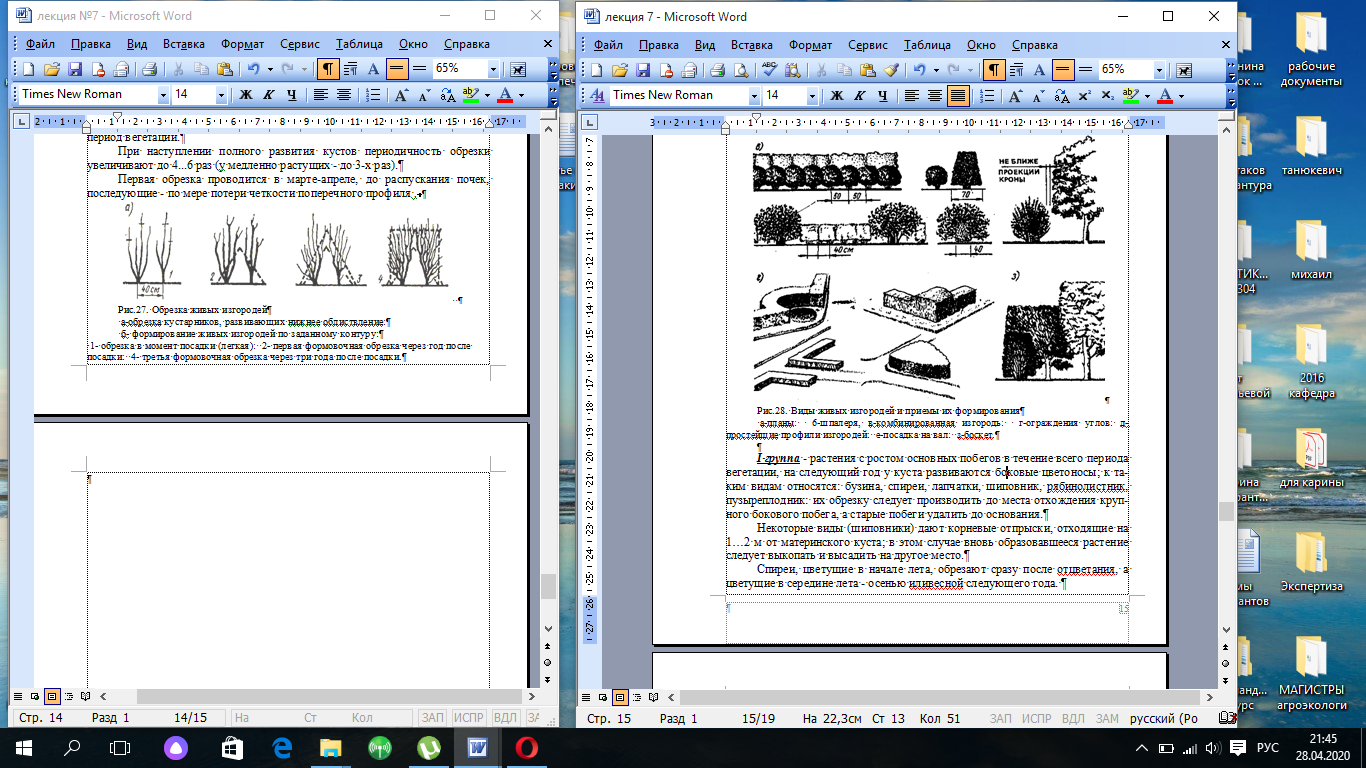Select Format Painter brush in лекция 7 toolbar
Viewport: 1366px width, 768px height.
(891, 69)
